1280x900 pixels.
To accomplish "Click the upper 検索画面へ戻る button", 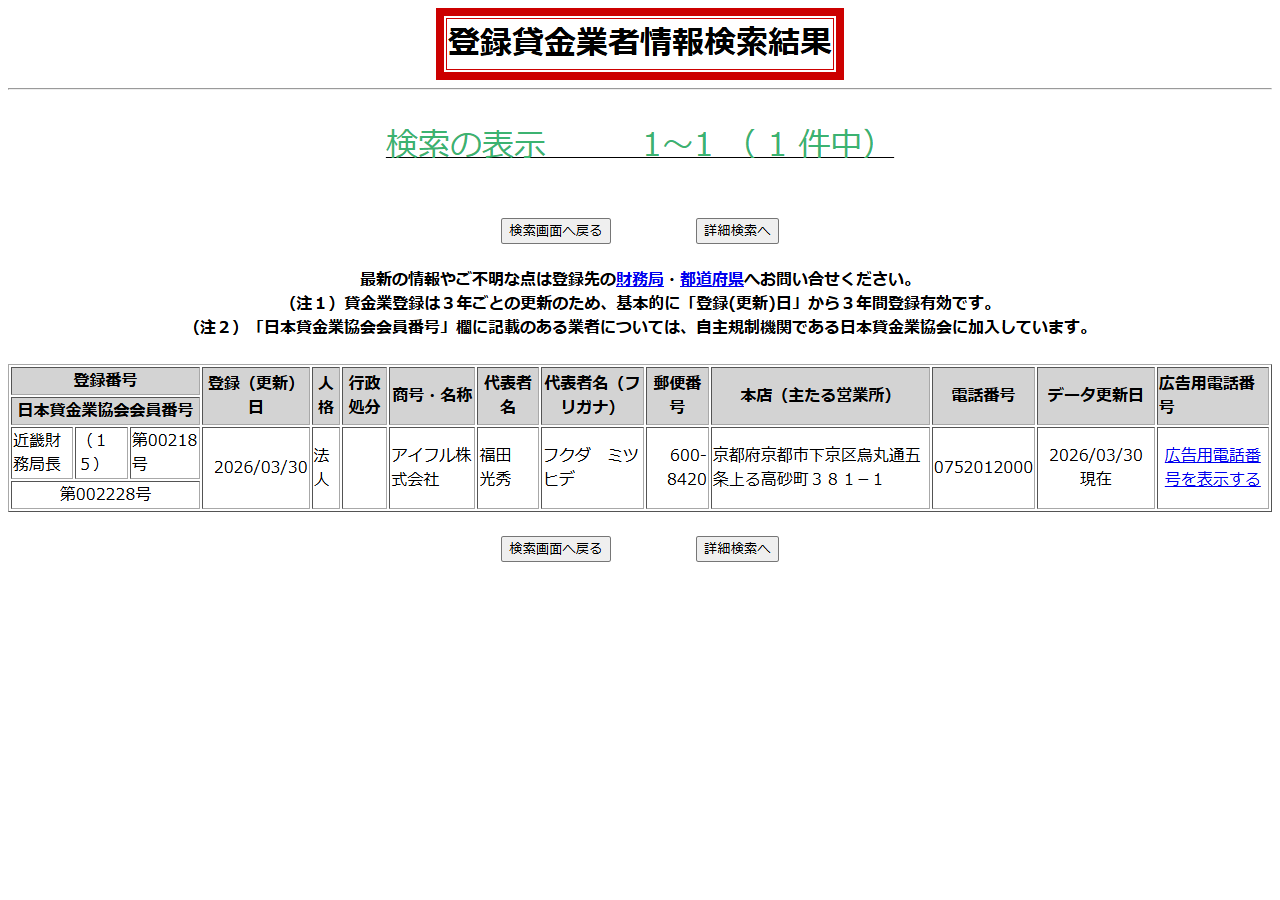I will (x=555, y=231).
